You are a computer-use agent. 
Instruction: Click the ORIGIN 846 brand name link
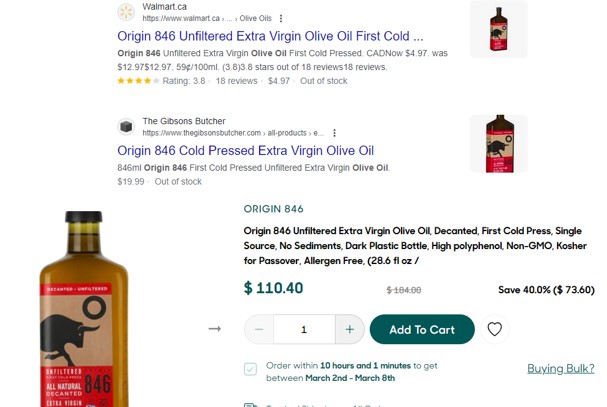(x=273, y=209)
